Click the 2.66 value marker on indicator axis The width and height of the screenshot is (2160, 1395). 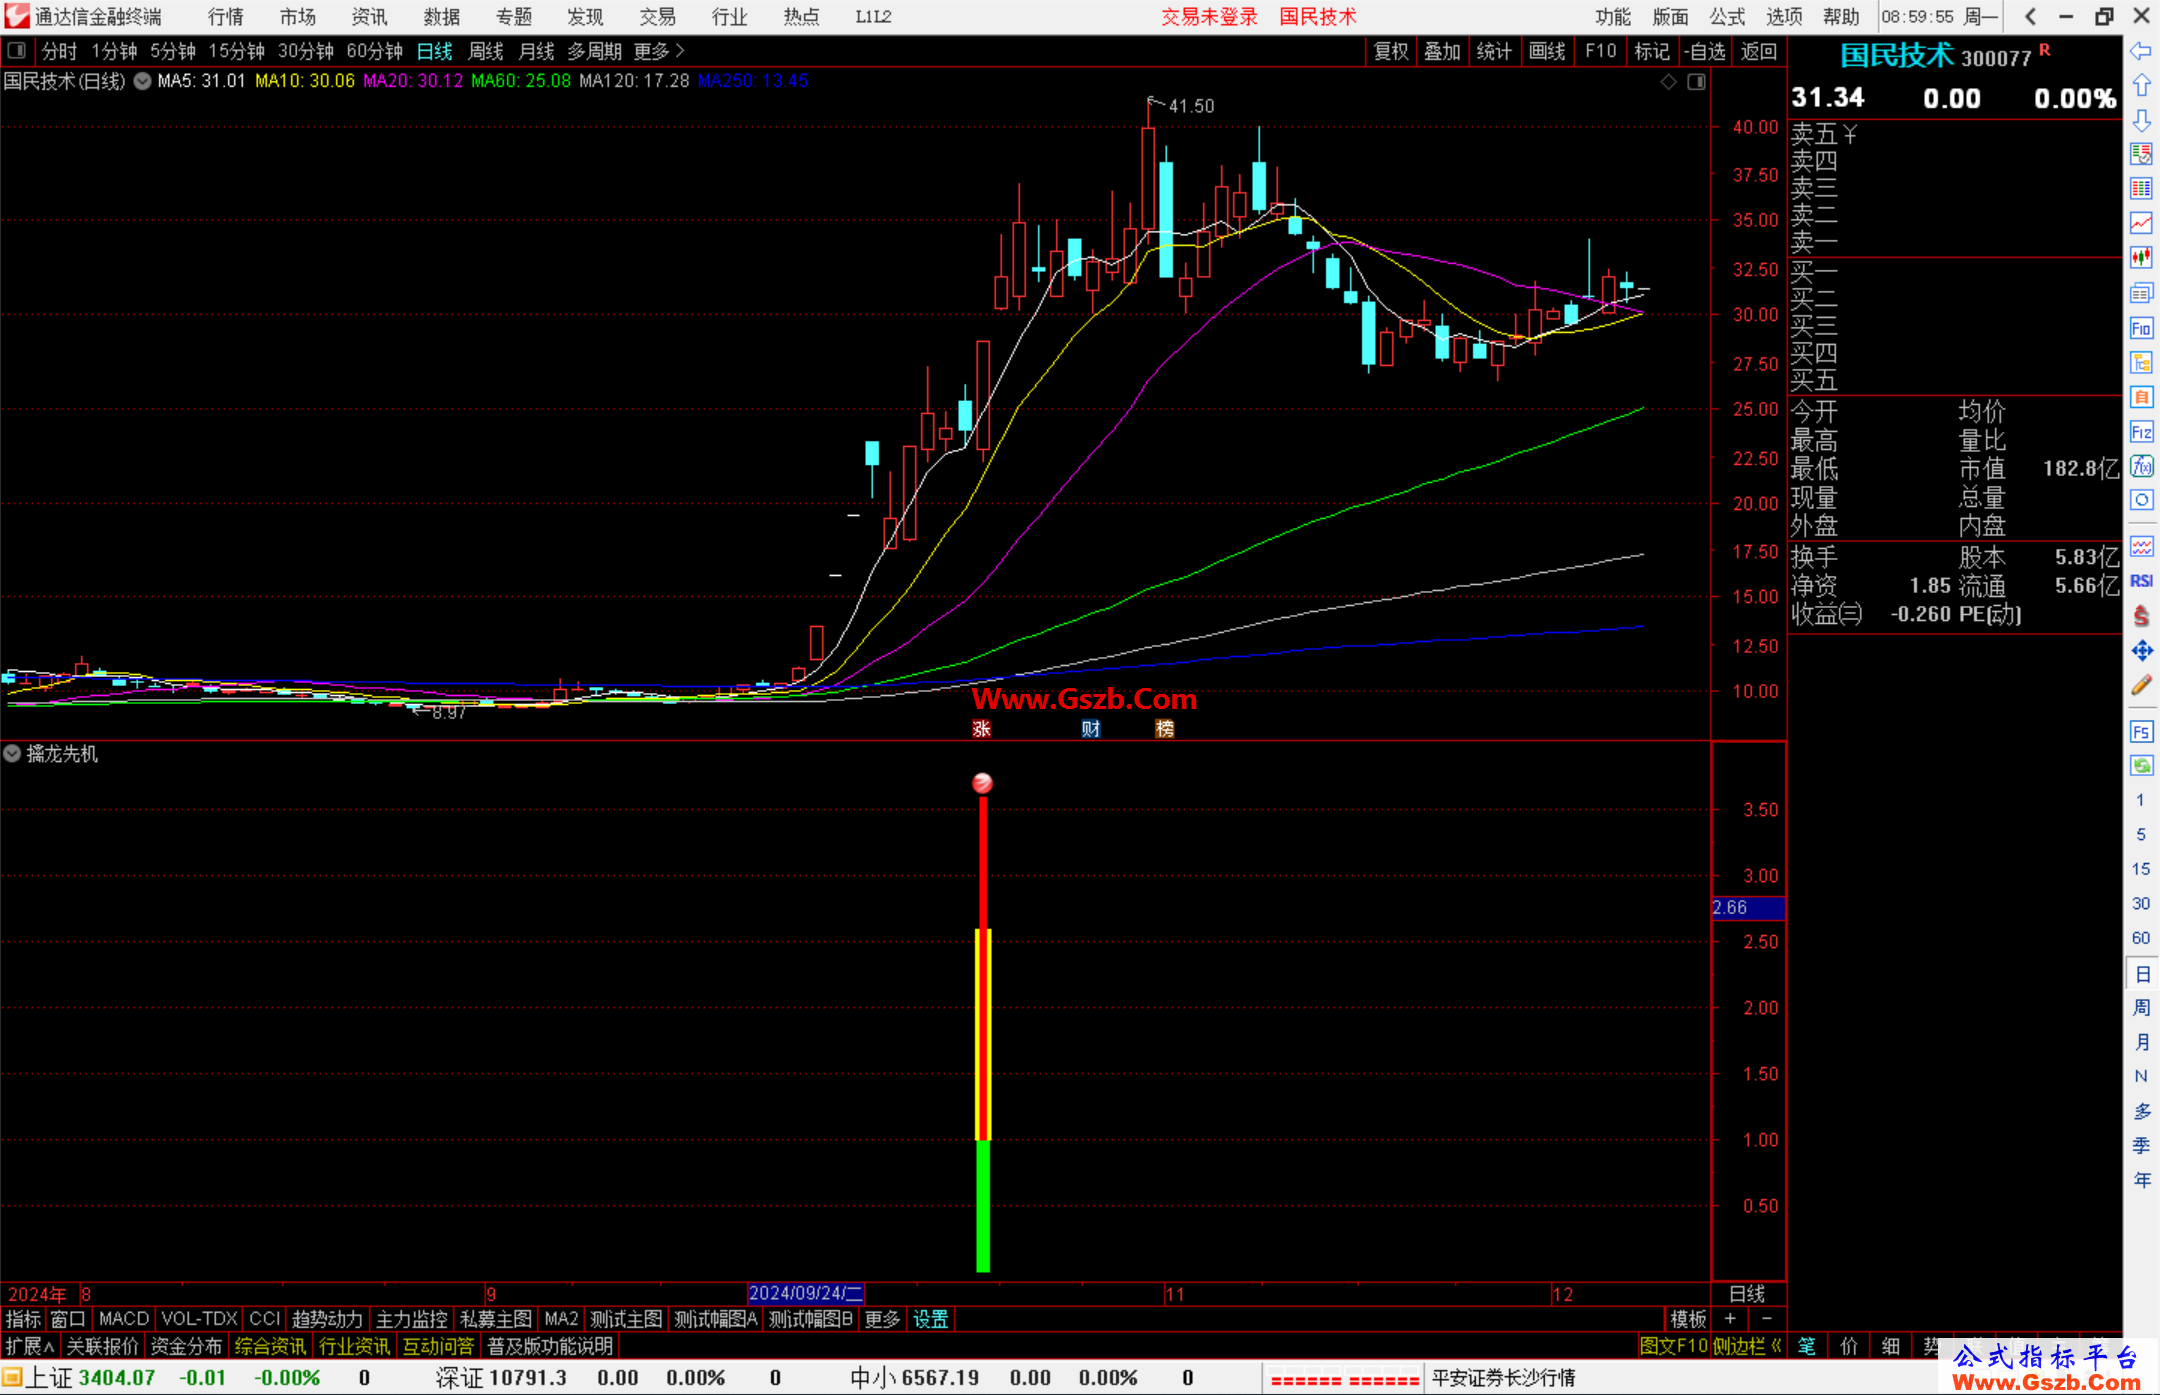tap(1748, 907)
